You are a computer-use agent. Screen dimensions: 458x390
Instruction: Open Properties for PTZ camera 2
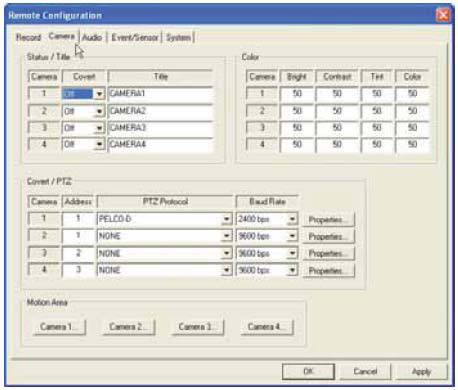coord(328,237)
